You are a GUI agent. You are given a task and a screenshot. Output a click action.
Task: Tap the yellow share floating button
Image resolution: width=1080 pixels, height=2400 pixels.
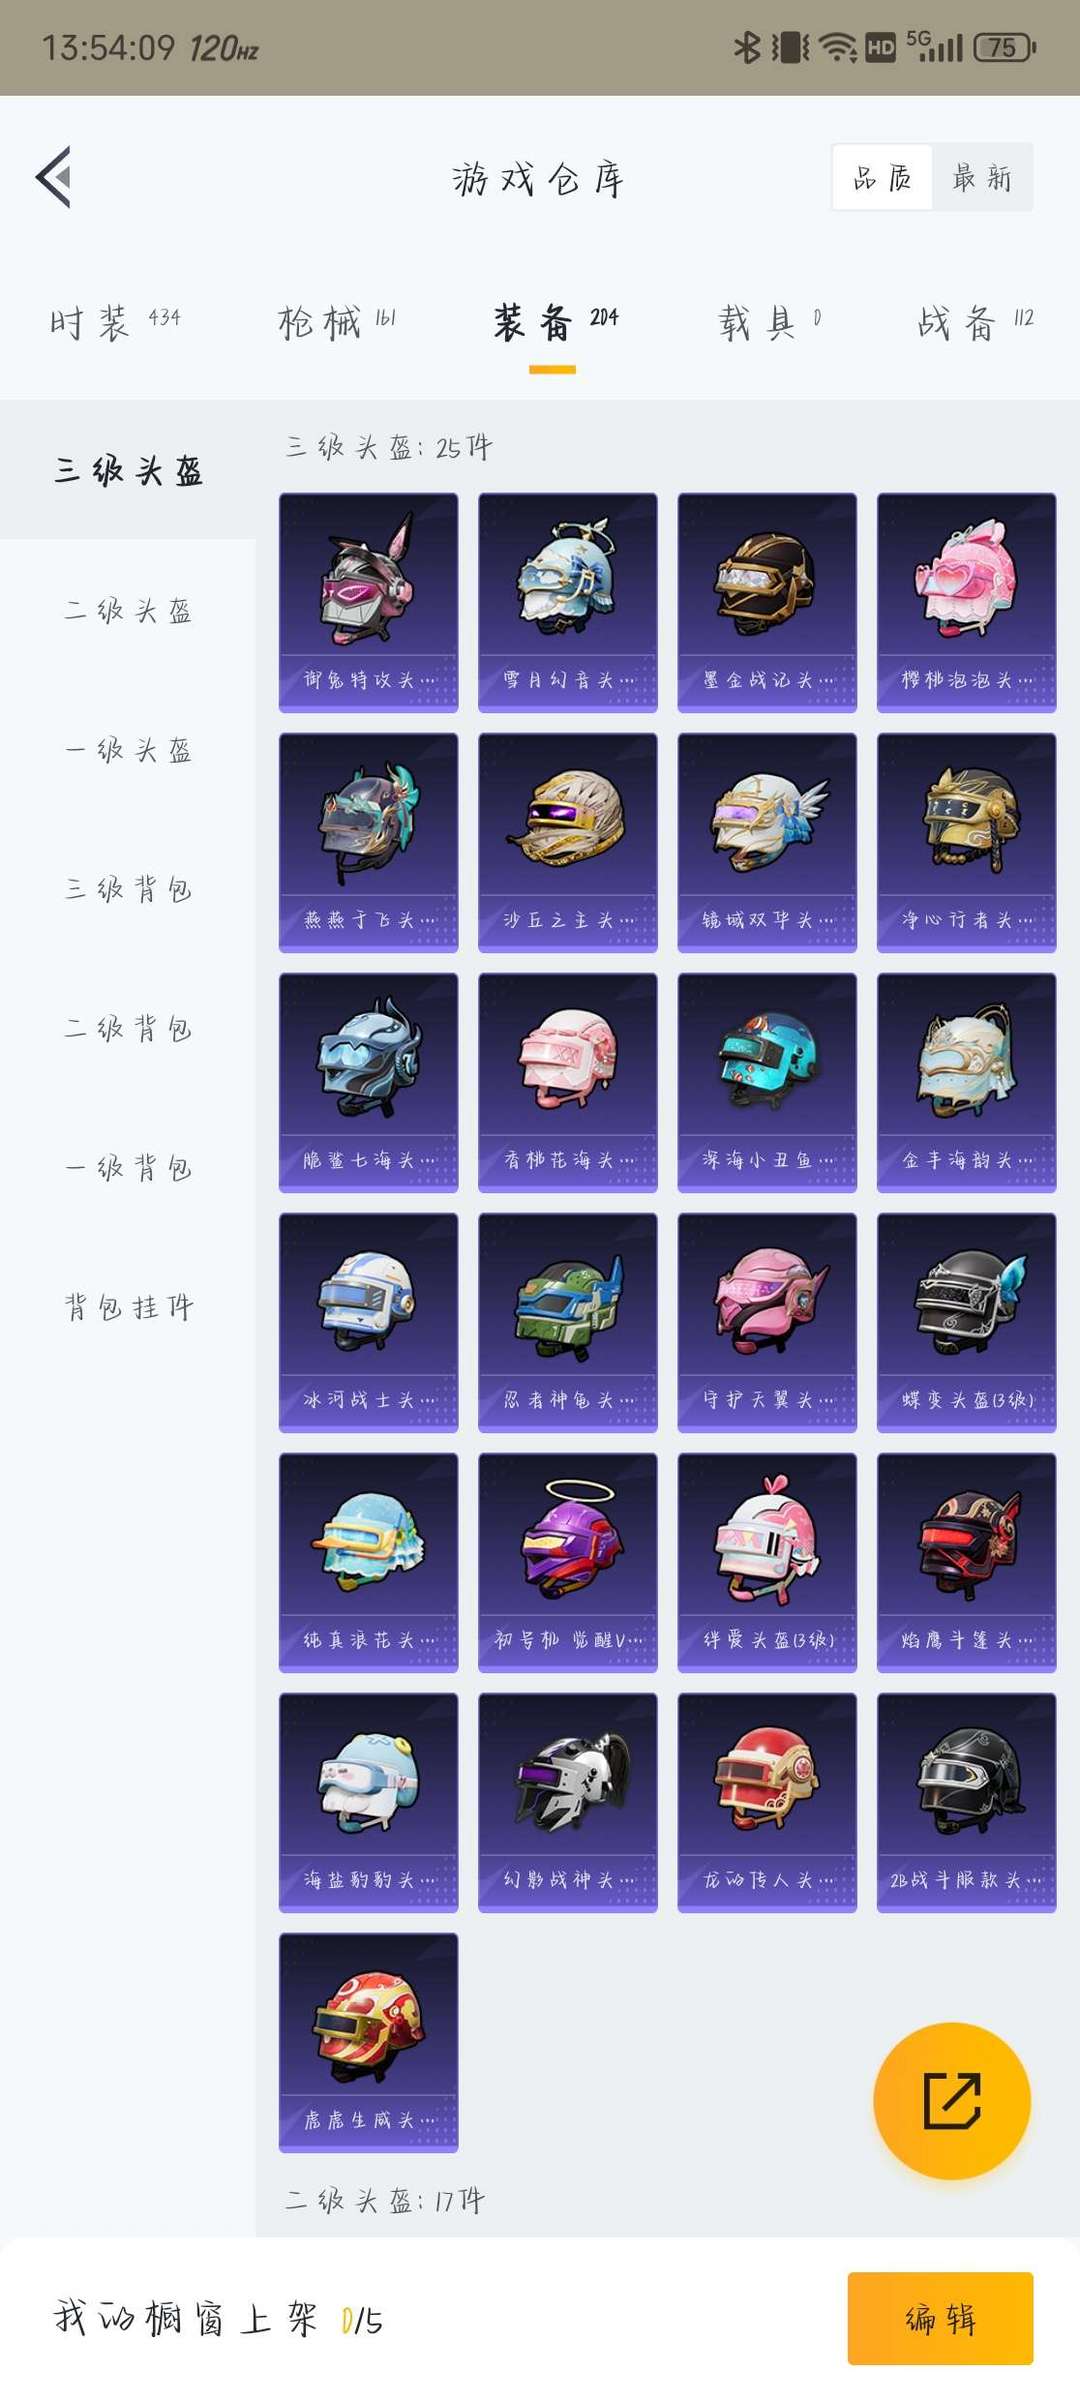[x=951, y=2100]
